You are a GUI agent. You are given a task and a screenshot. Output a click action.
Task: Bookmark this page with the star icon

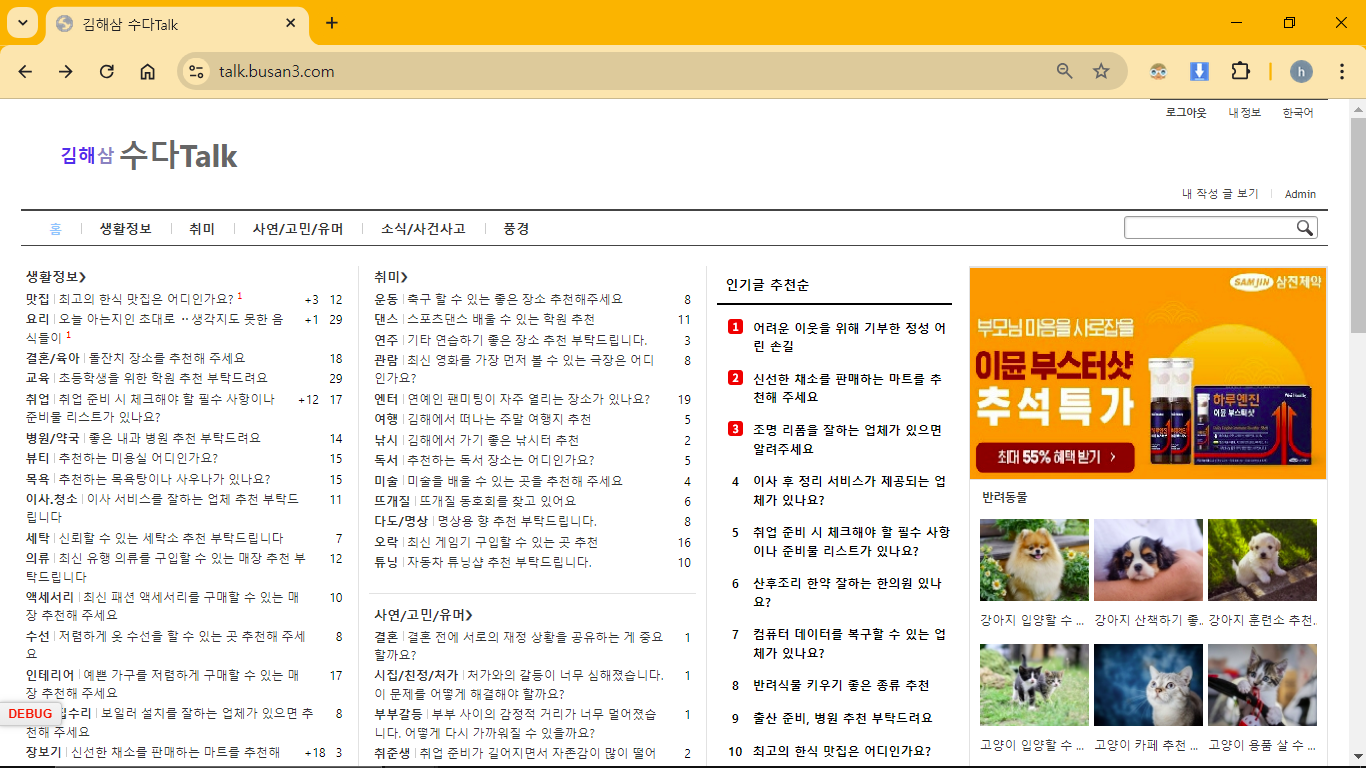coord(1101,71)
